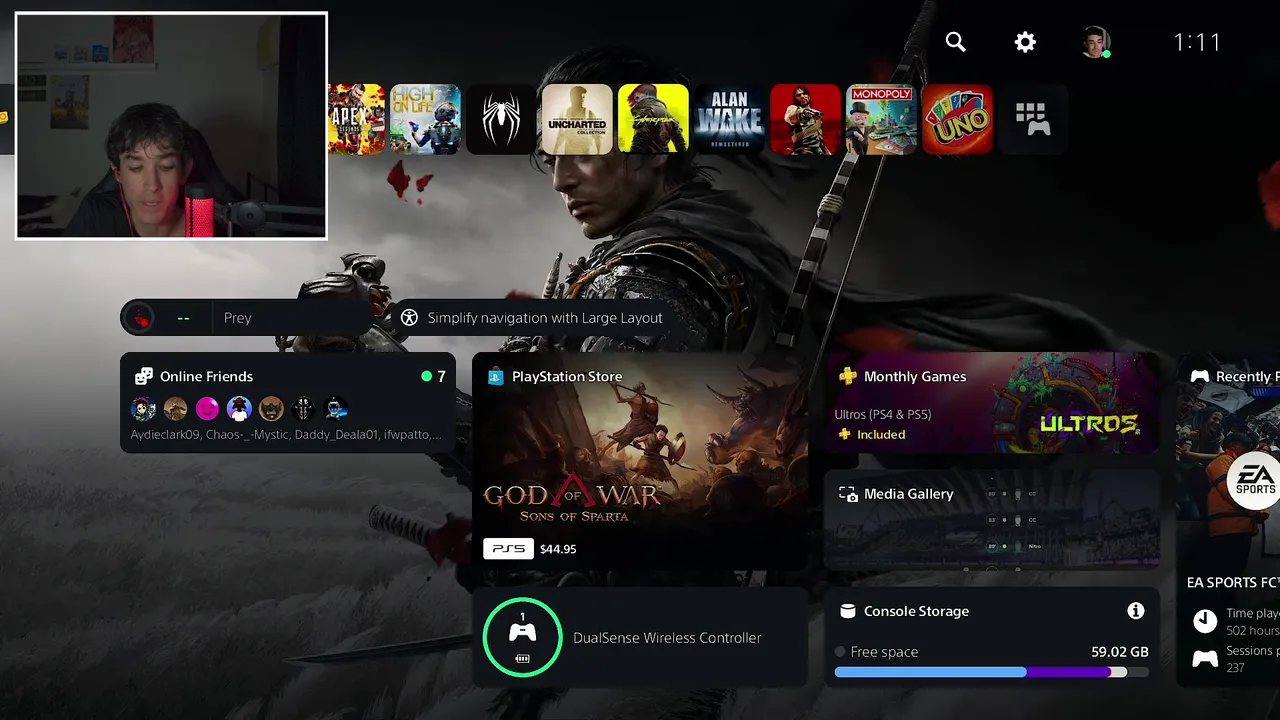1280x720 pixels.
Task: Click the Console Storage drive icon
Action: (x=848, y=611)
